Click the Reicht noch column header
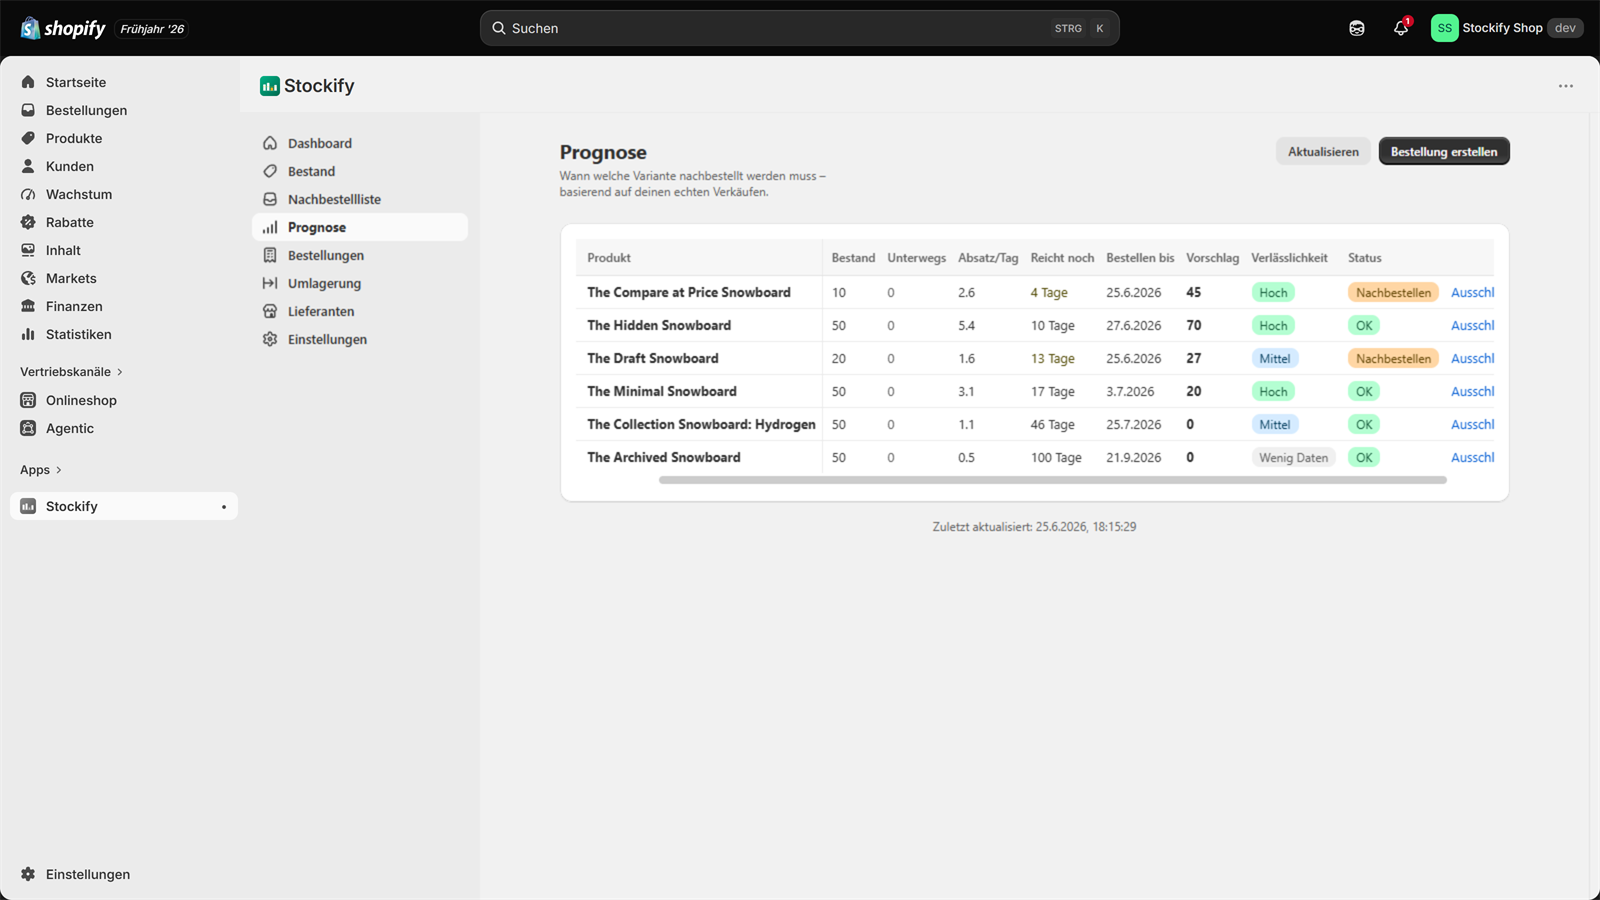Screen dimensions: 1600x900 1062,258
